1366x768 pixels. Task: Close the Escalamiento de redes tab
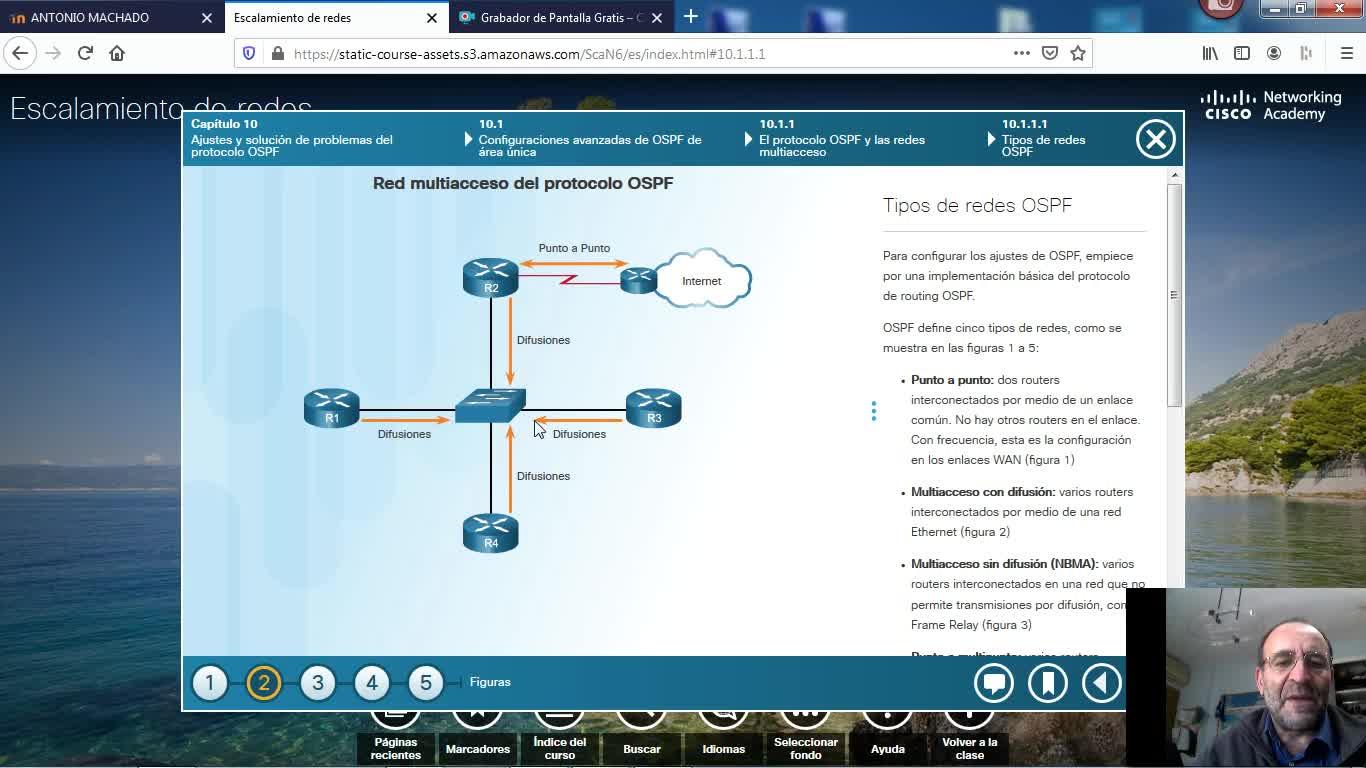point(432,18)
